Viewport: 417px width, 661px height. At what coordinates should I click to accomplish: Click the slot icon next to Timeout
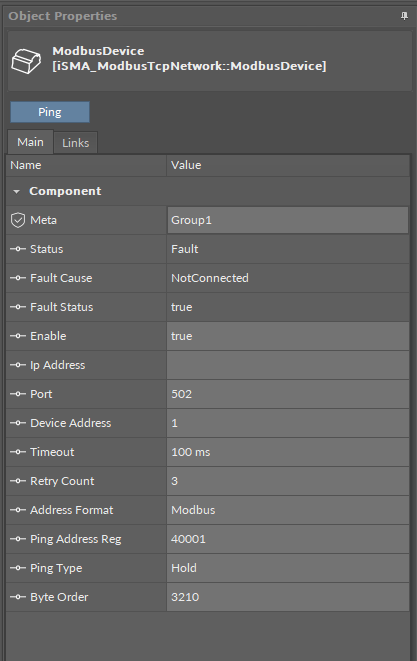coord(18,452)
